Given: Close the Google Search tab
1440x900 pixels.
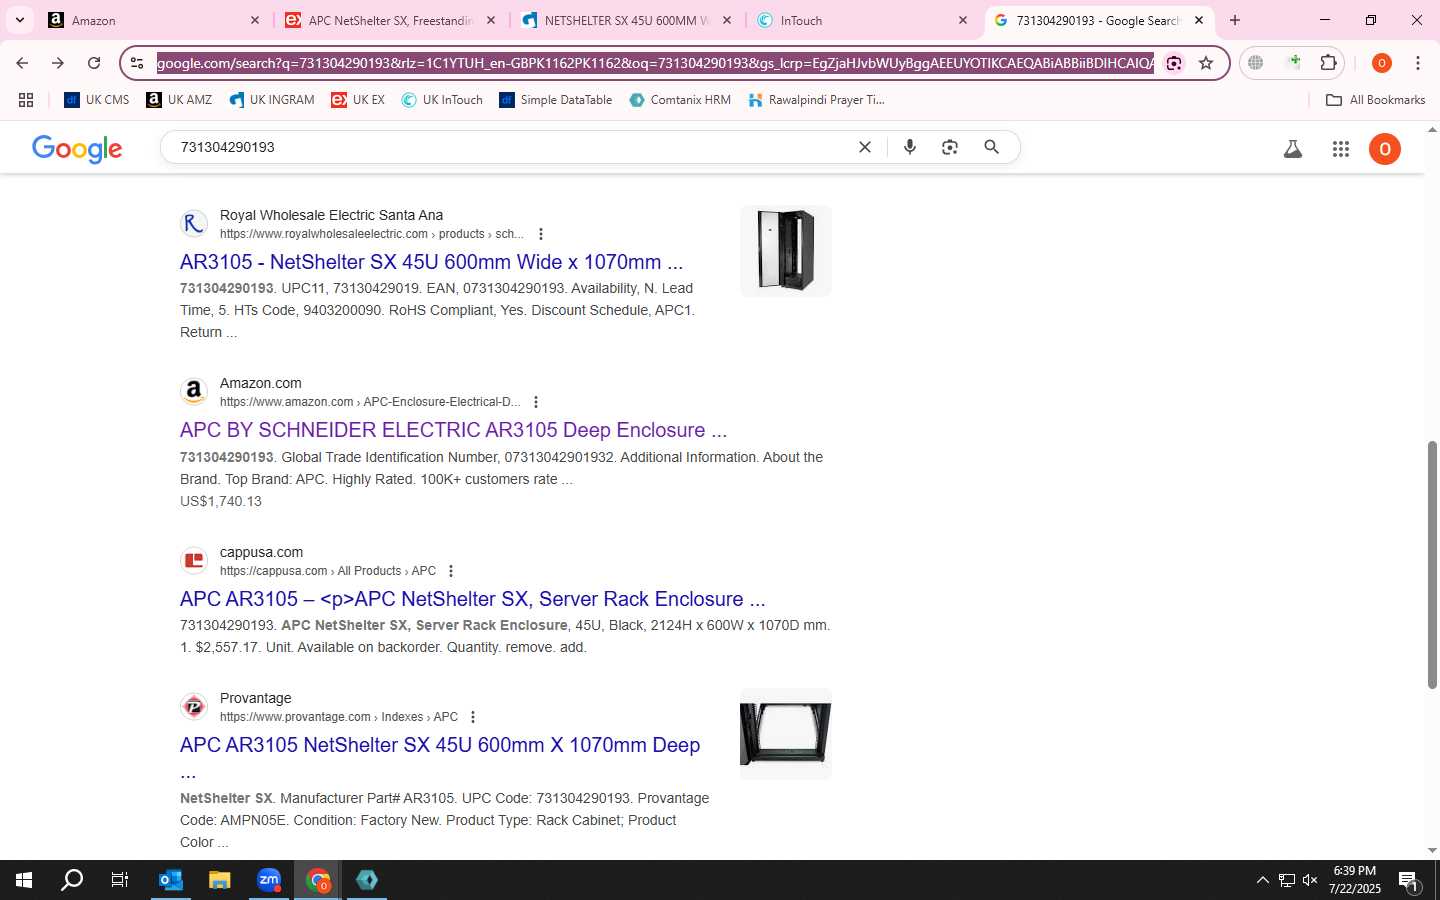Looking at the screenshot, I should click(1199, 20).
